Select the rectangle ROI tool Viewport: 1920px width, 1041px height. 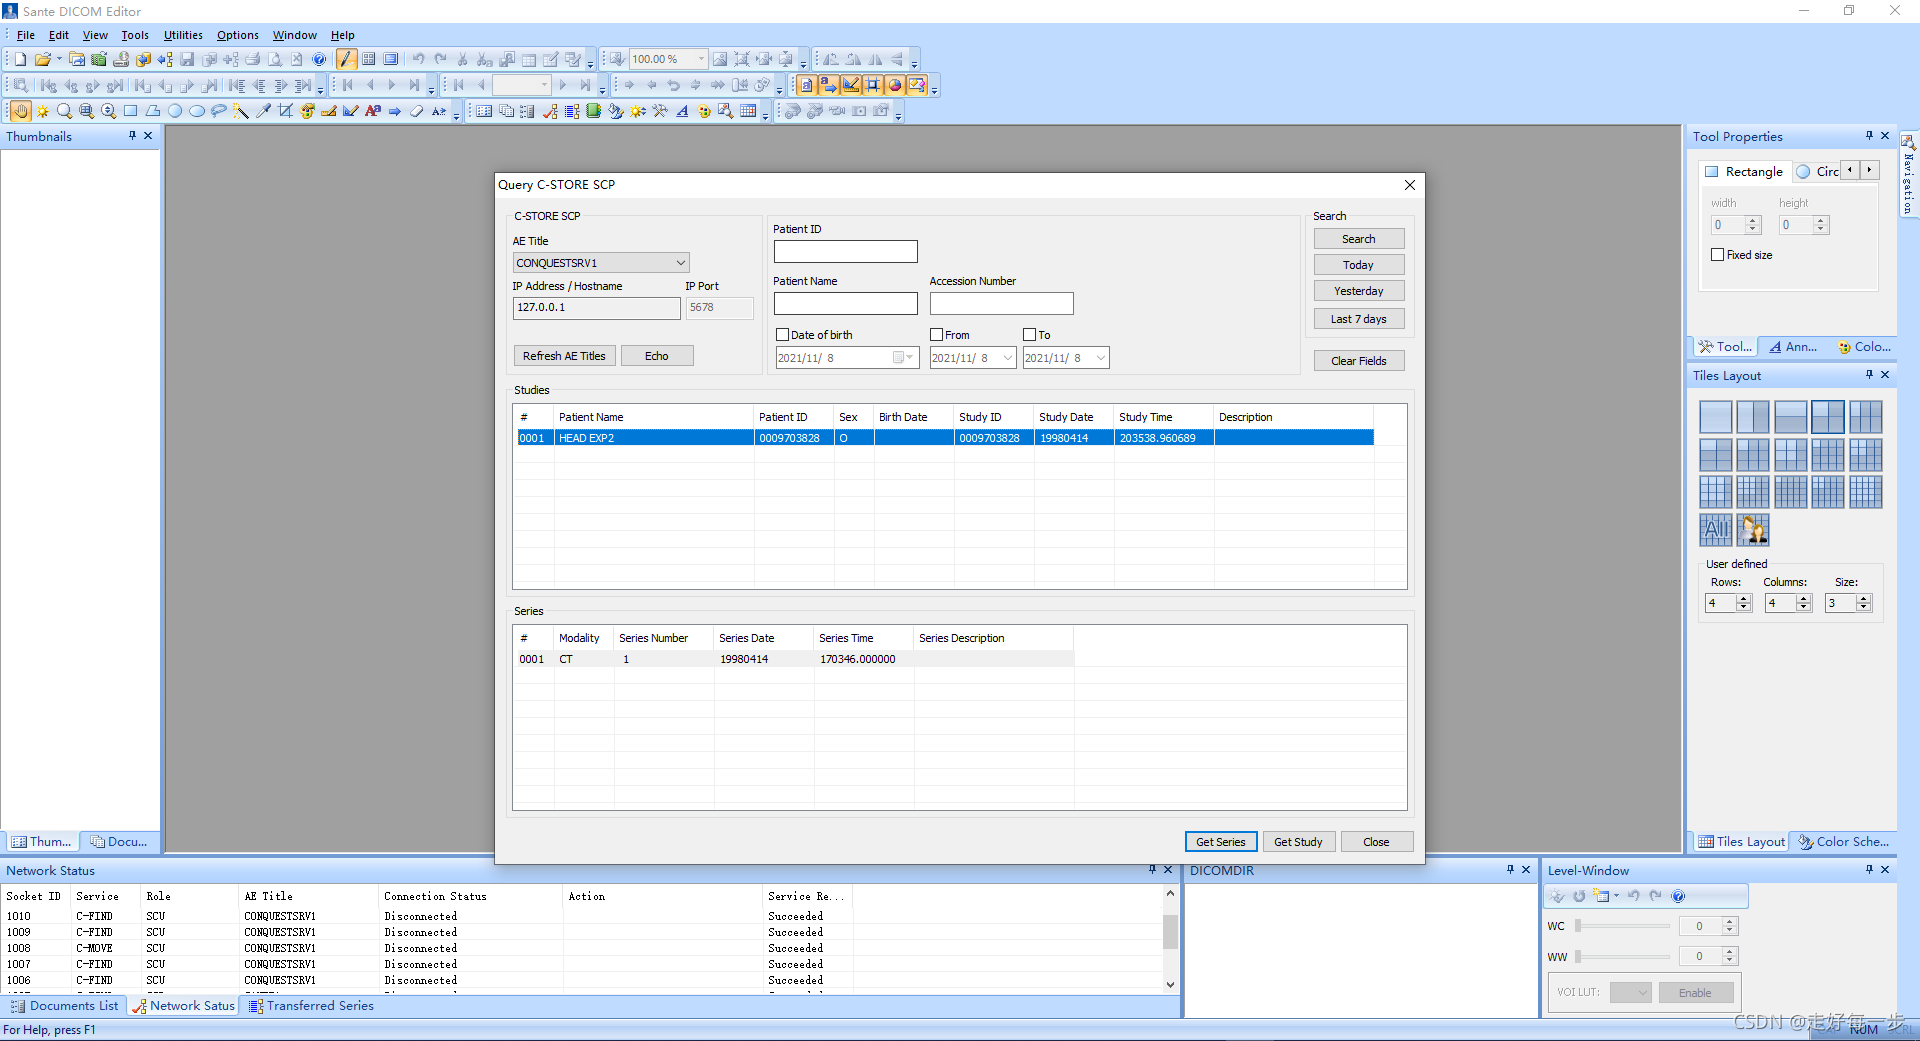[x=130, y=111]
